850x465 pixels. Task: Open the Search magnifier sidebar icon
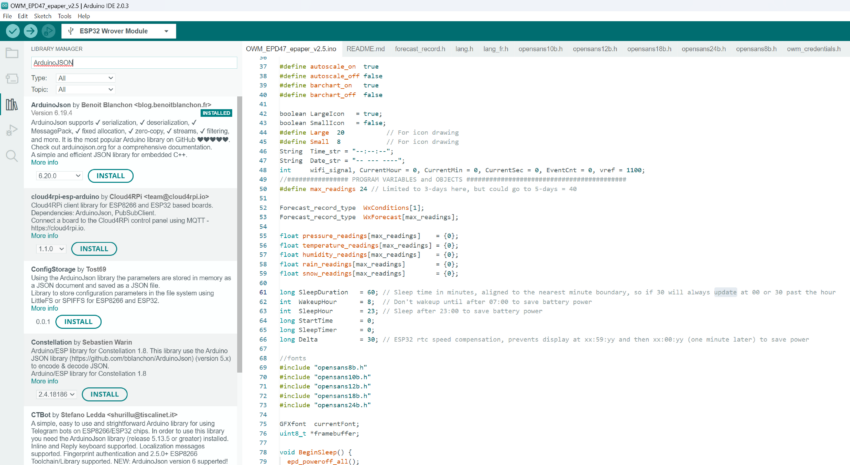coord(12,156)
